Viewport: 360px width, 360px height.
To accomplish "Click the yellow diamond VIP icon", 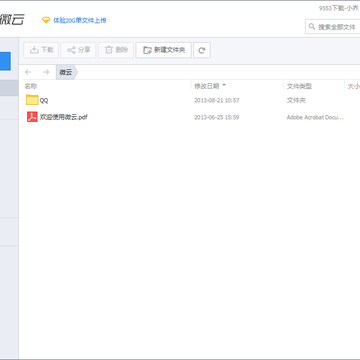I will tap(46, 20).
